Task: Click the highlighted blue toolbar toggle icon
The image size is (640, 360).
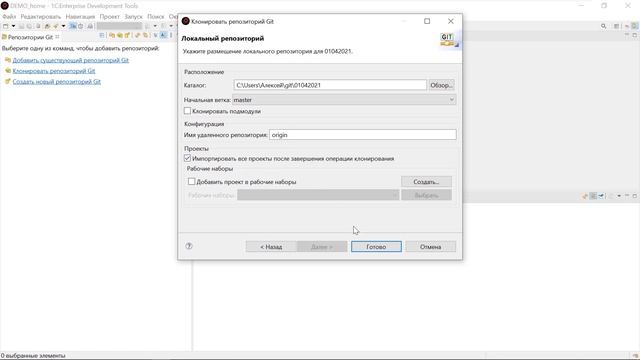Action: tap(73, 26)
